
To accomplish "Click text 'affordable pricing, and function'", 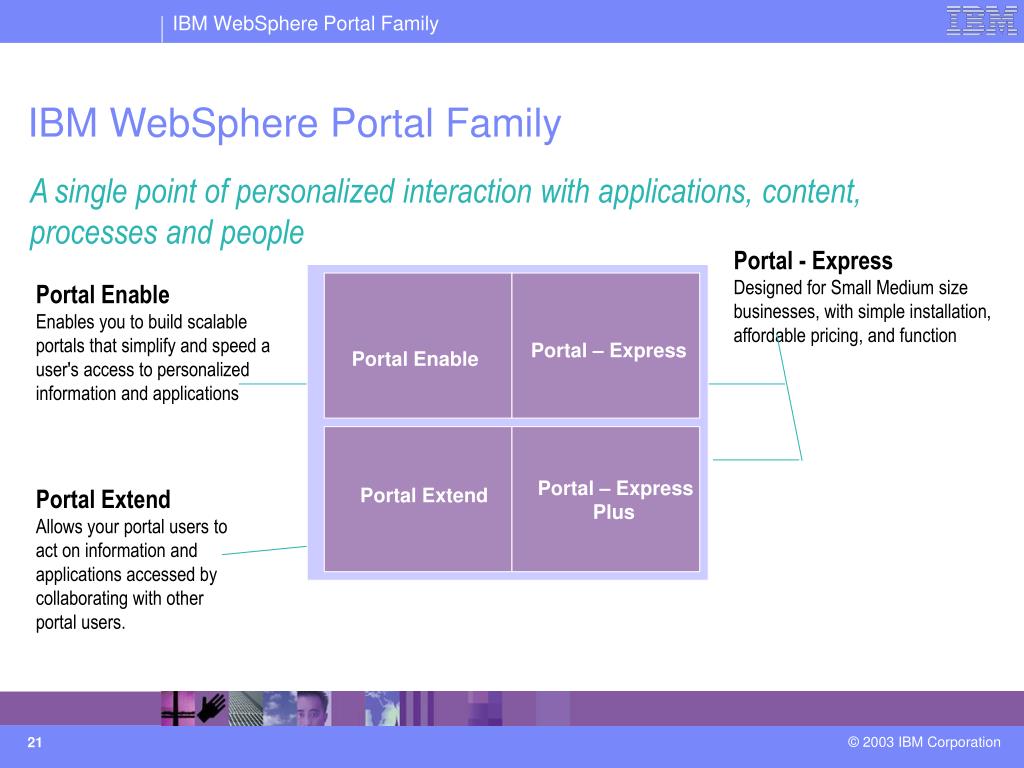I will point(844,336).
